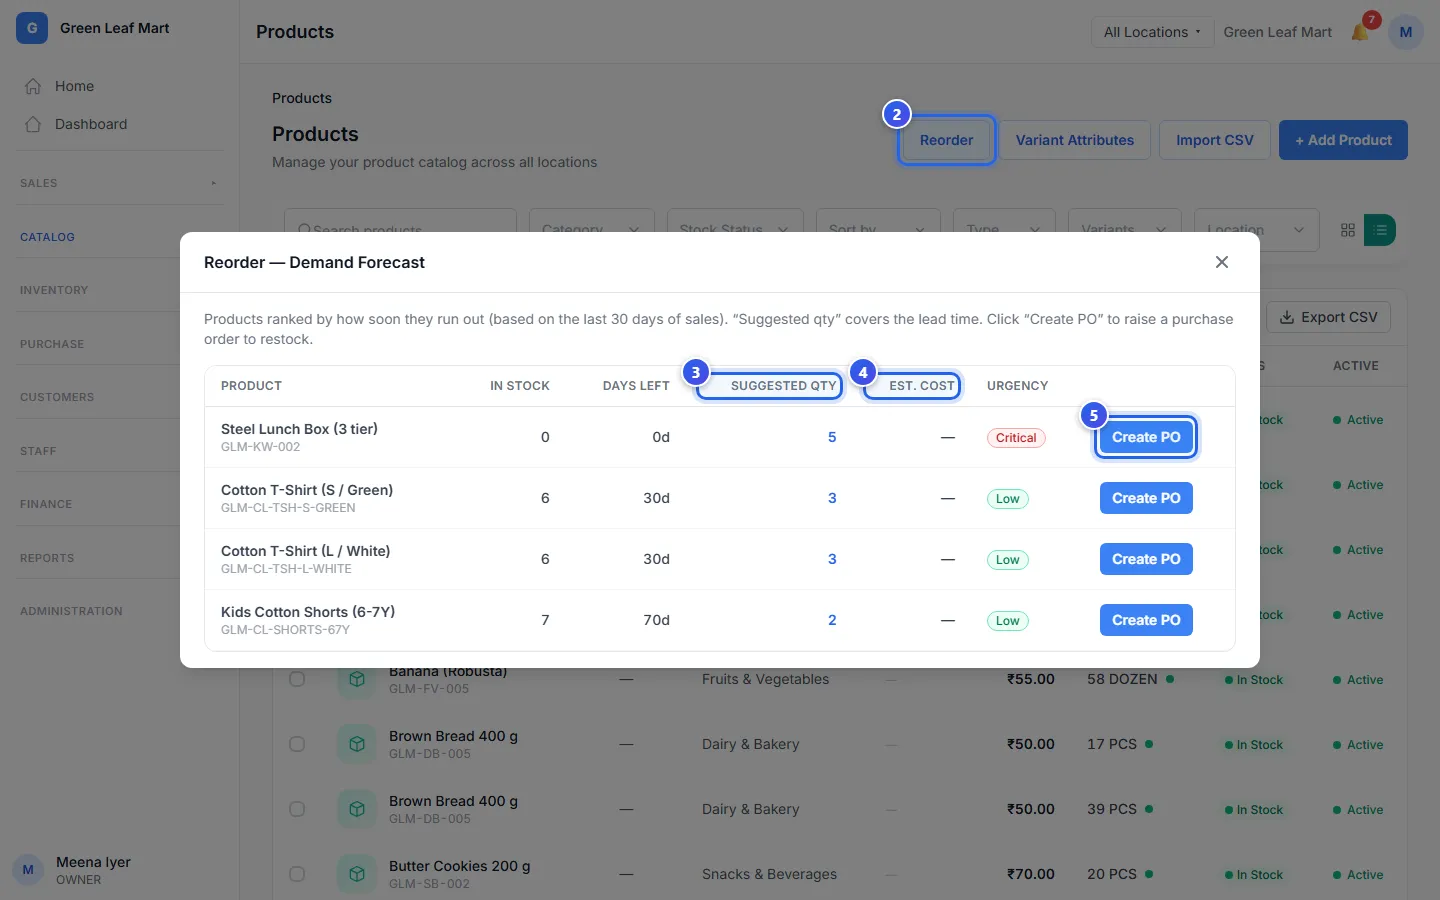
Task: Click the Dashboard icon in sidebar
Action: [33, 124]
